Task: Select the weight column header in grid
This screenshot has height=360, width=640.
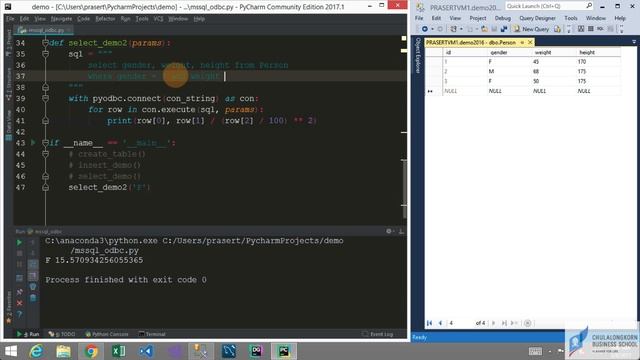Action: 554,52
